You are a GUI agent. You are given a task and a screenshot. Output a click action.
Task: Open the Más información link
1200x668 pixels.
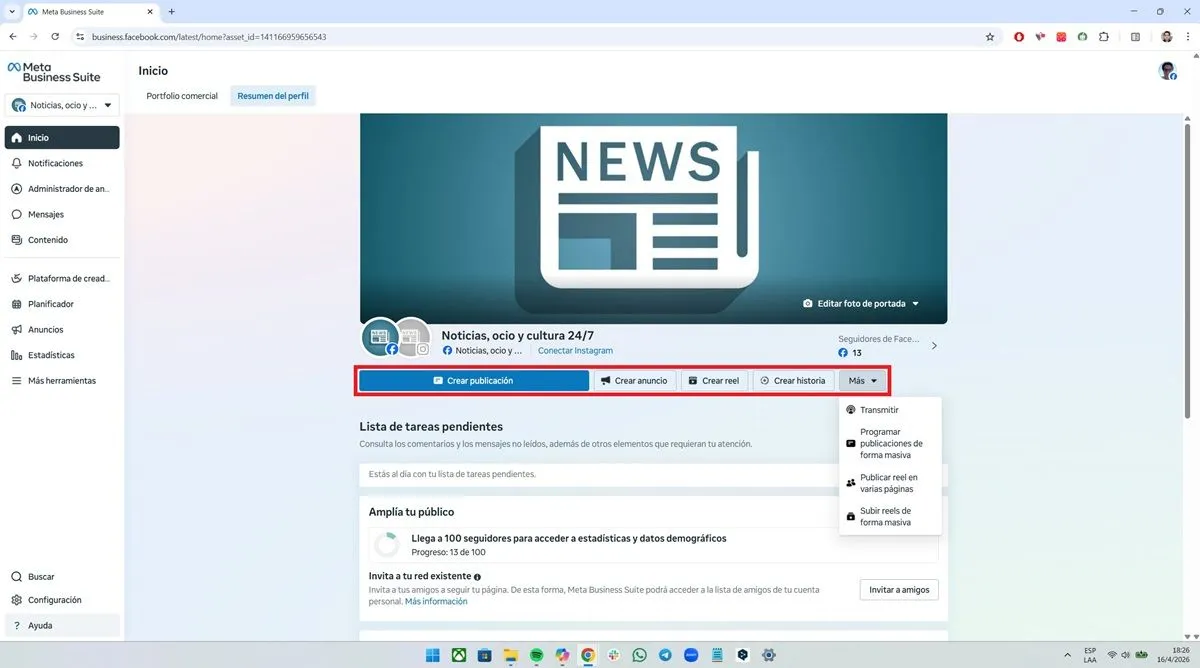coord(436,600)
